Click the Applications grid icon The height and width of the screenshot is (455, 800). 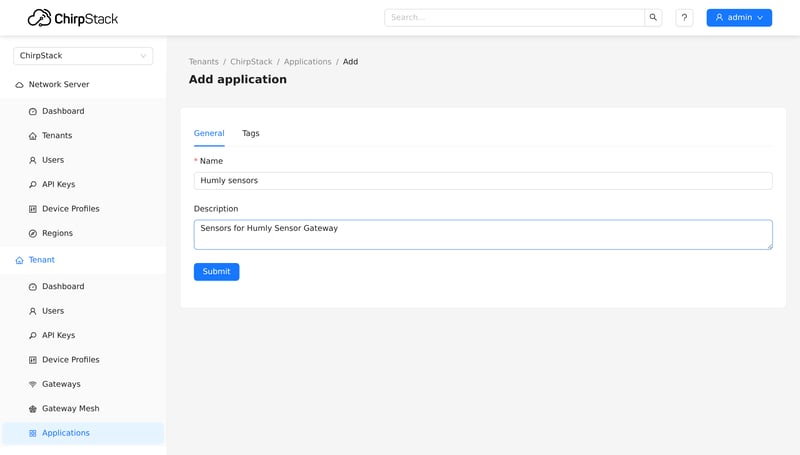[x=33, y=434]
